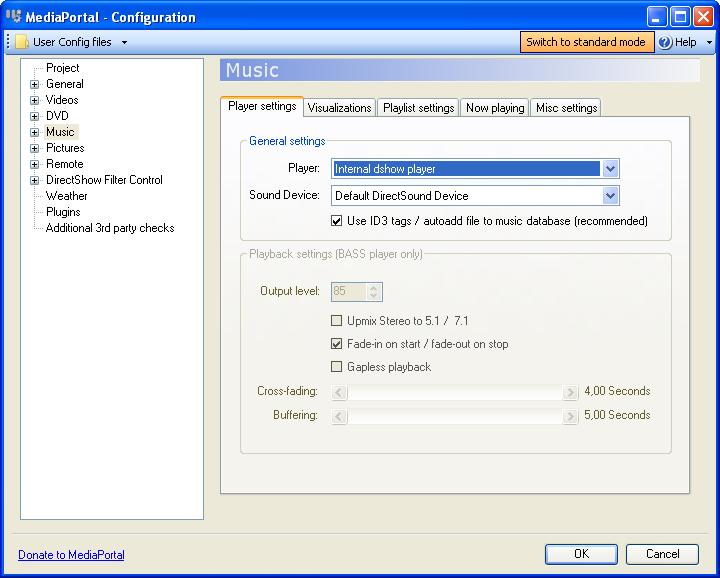Click the Cancel button
720x578 pixels.
click(x=662, y=554)
